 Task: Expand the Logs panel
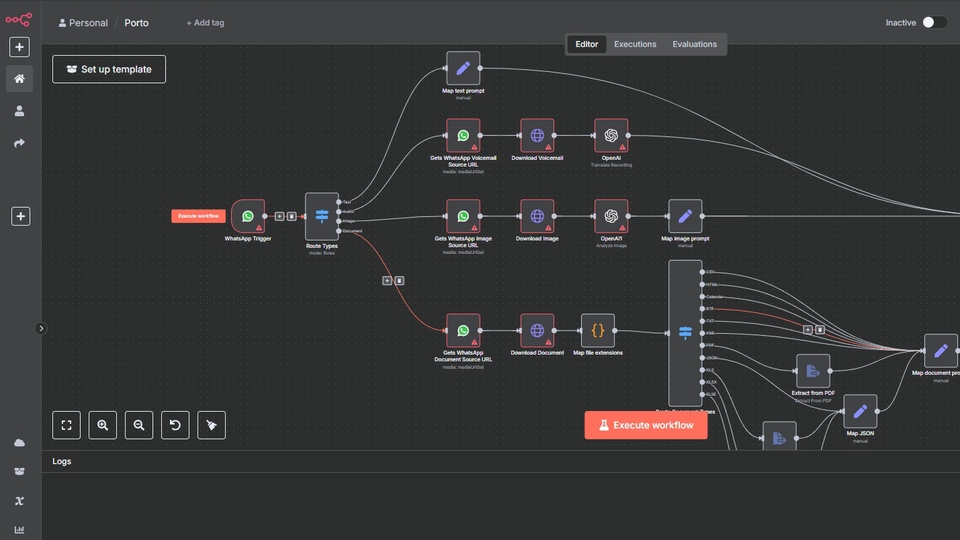click(501, 462)
